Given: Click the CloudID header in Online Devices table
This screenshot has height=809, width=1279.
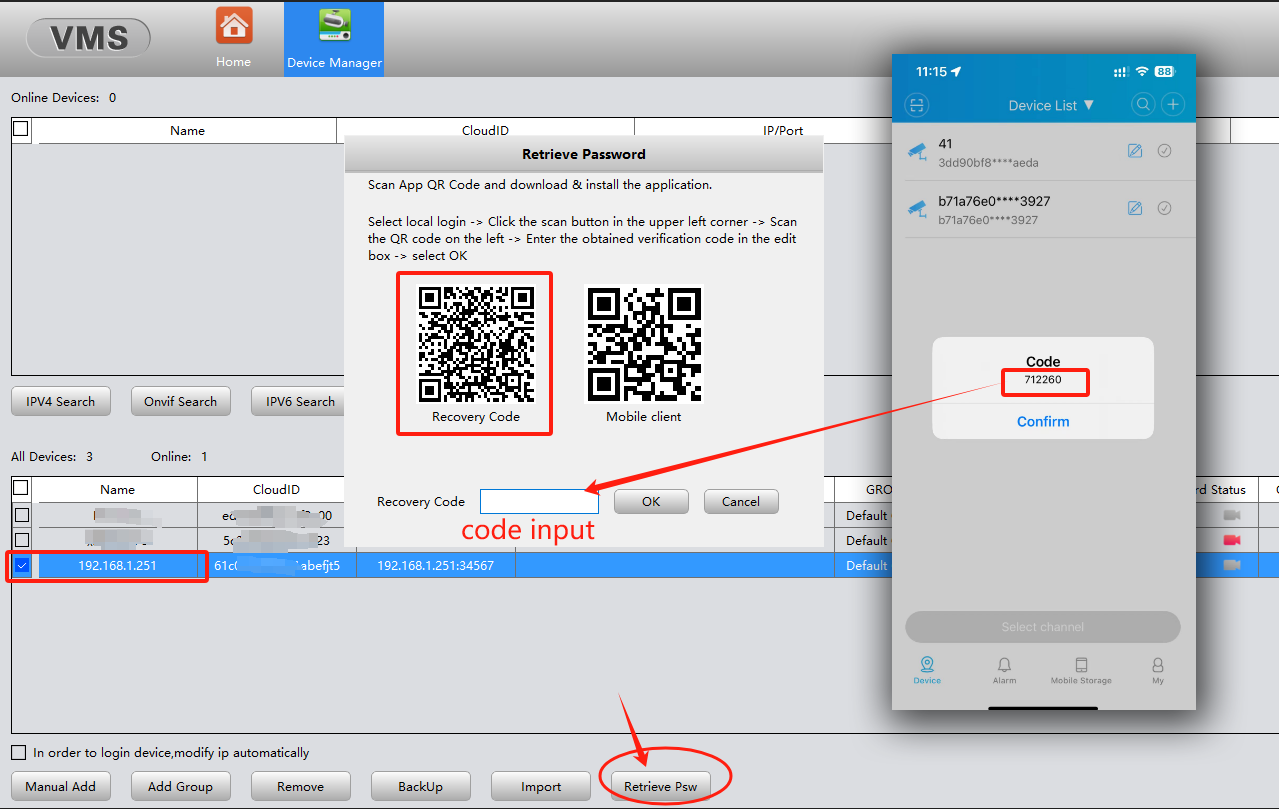Looking at the screenshot, I should (485, 130).
